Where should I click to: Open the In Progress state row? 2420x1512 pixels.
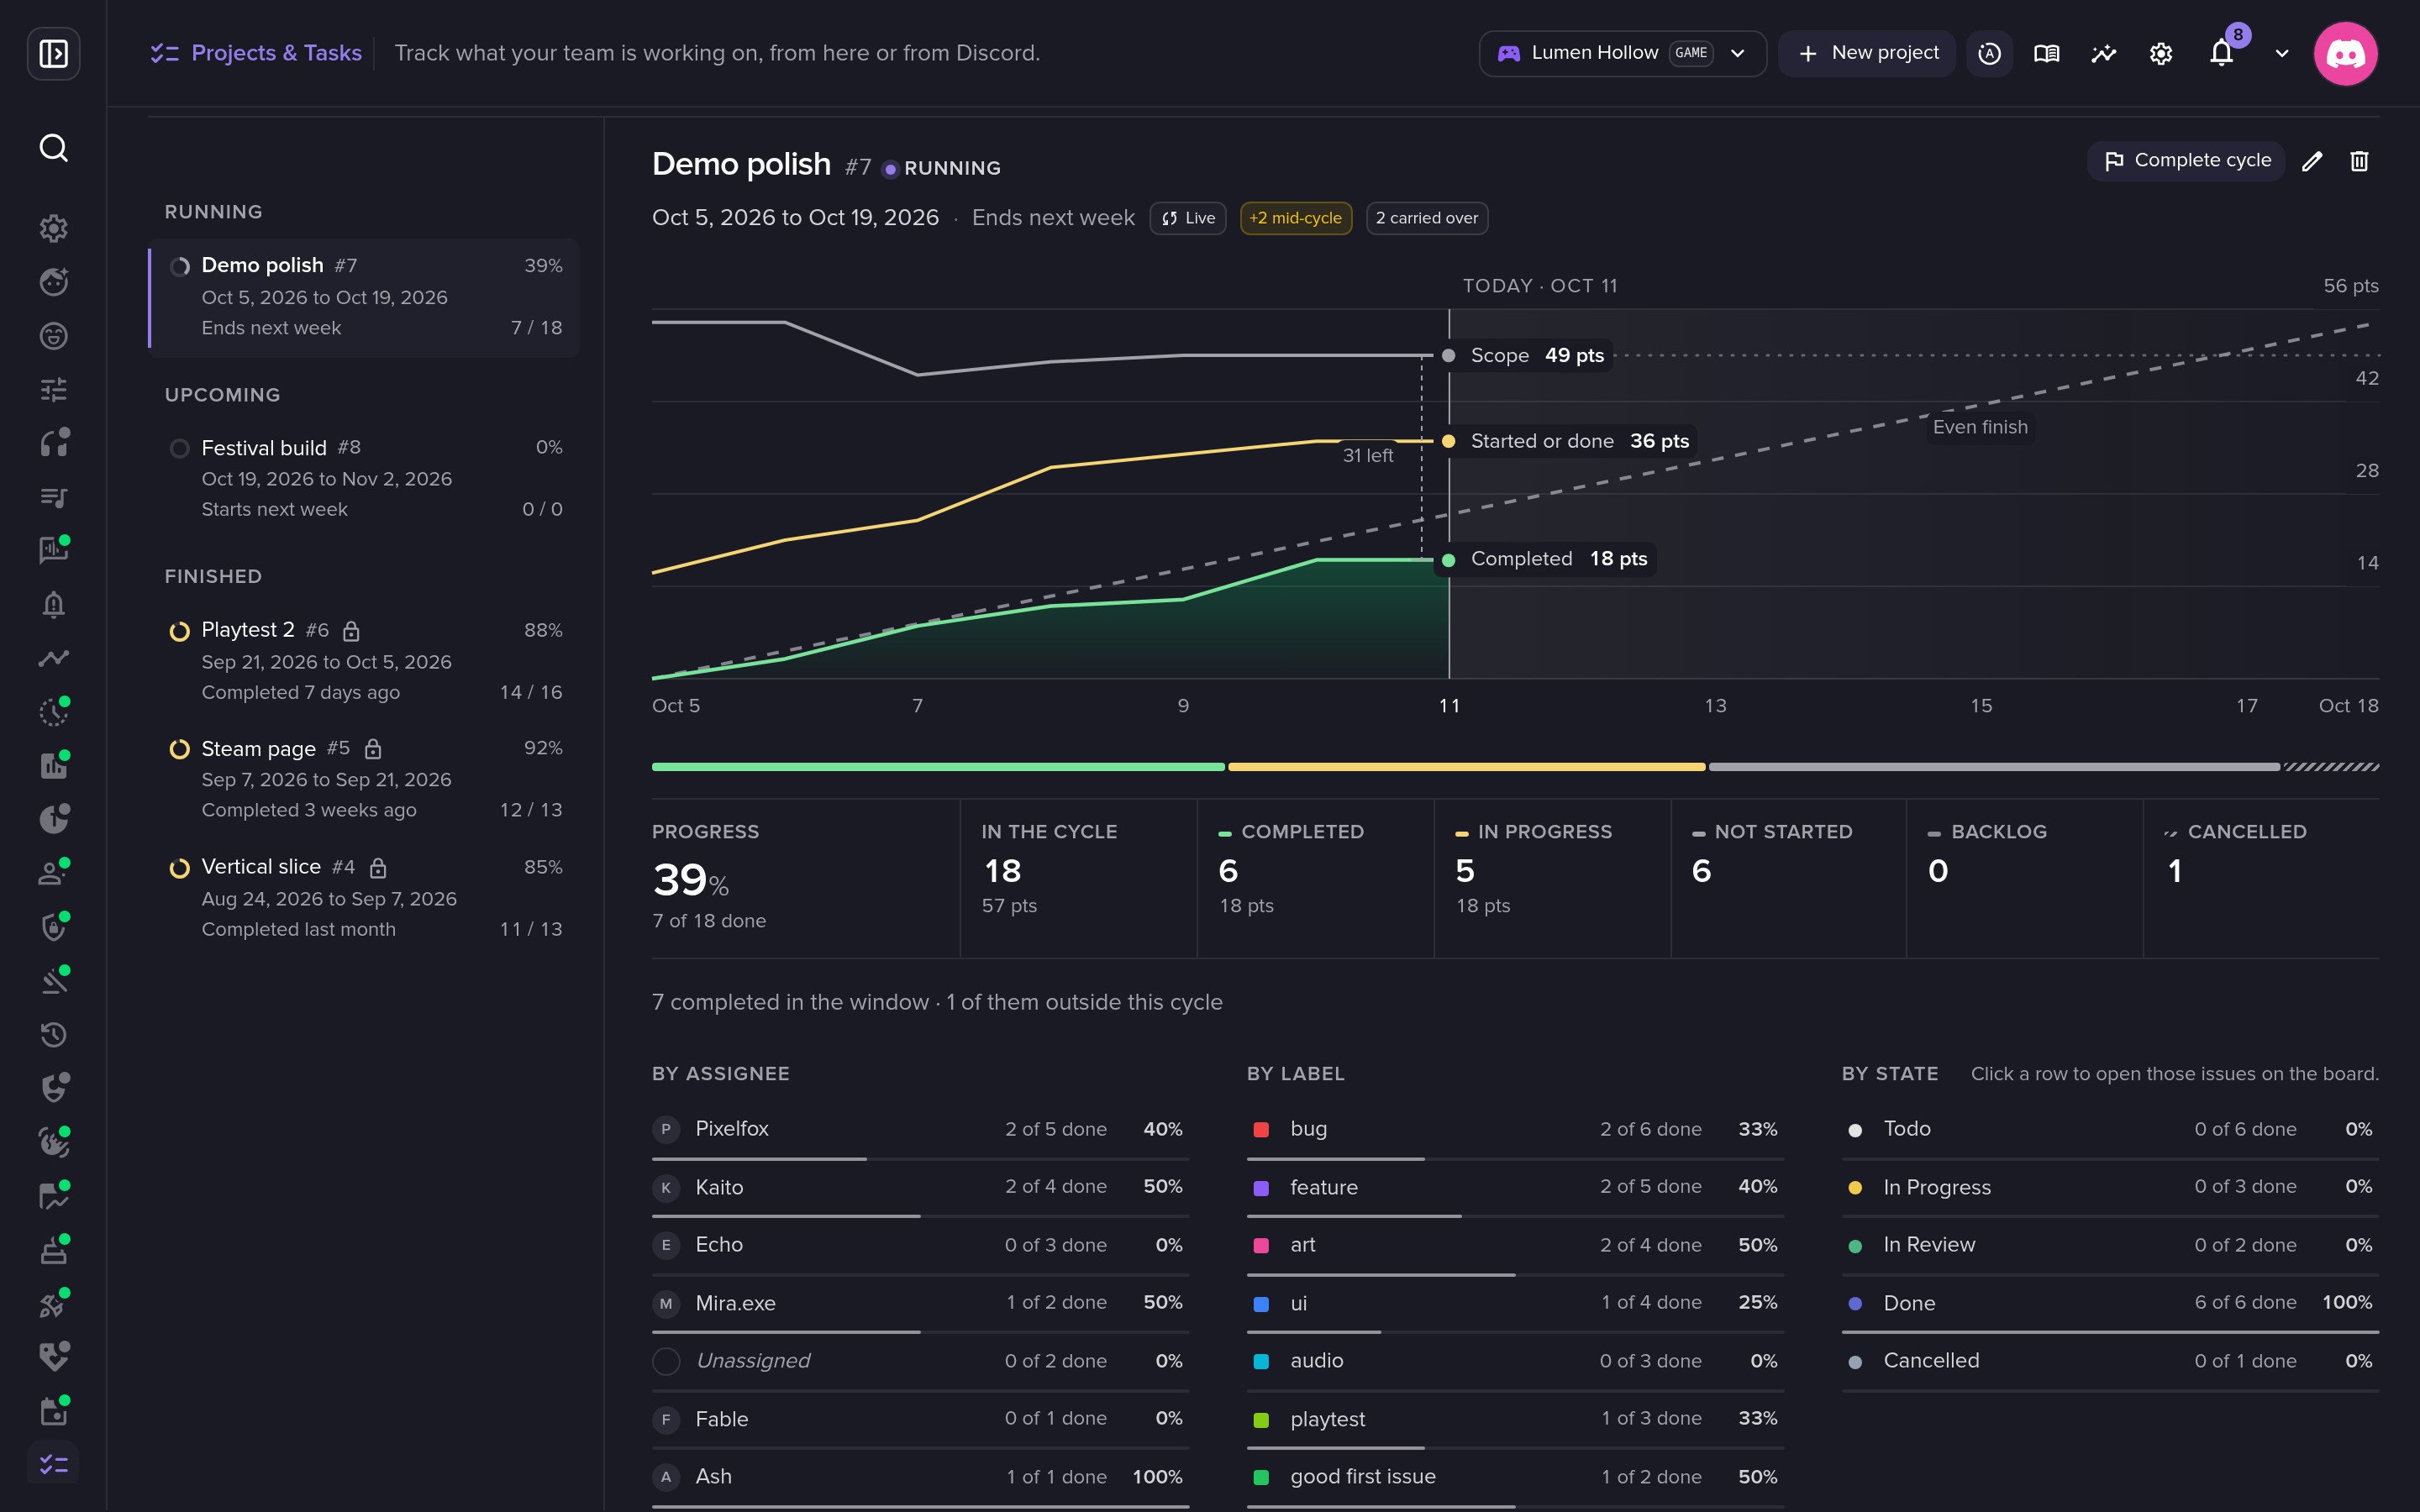point(2110,1187)
